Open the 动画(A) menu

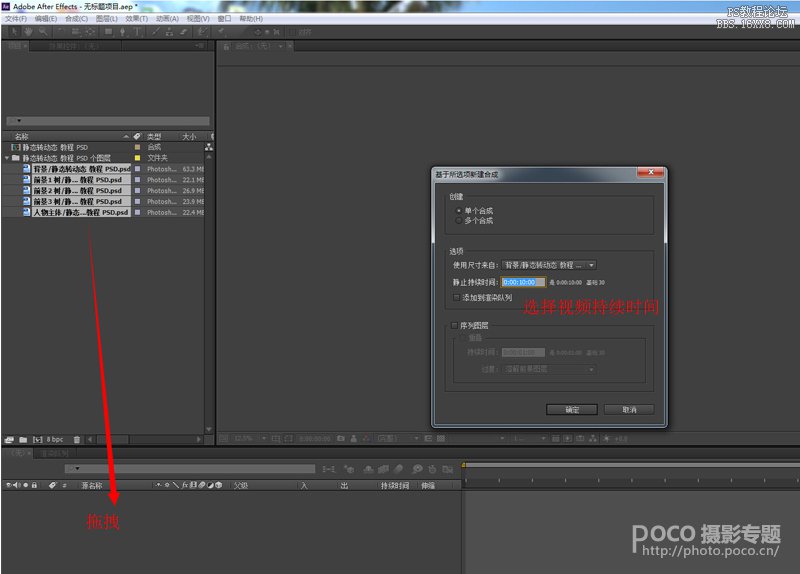pyautogui.click(x=167, y=19)
